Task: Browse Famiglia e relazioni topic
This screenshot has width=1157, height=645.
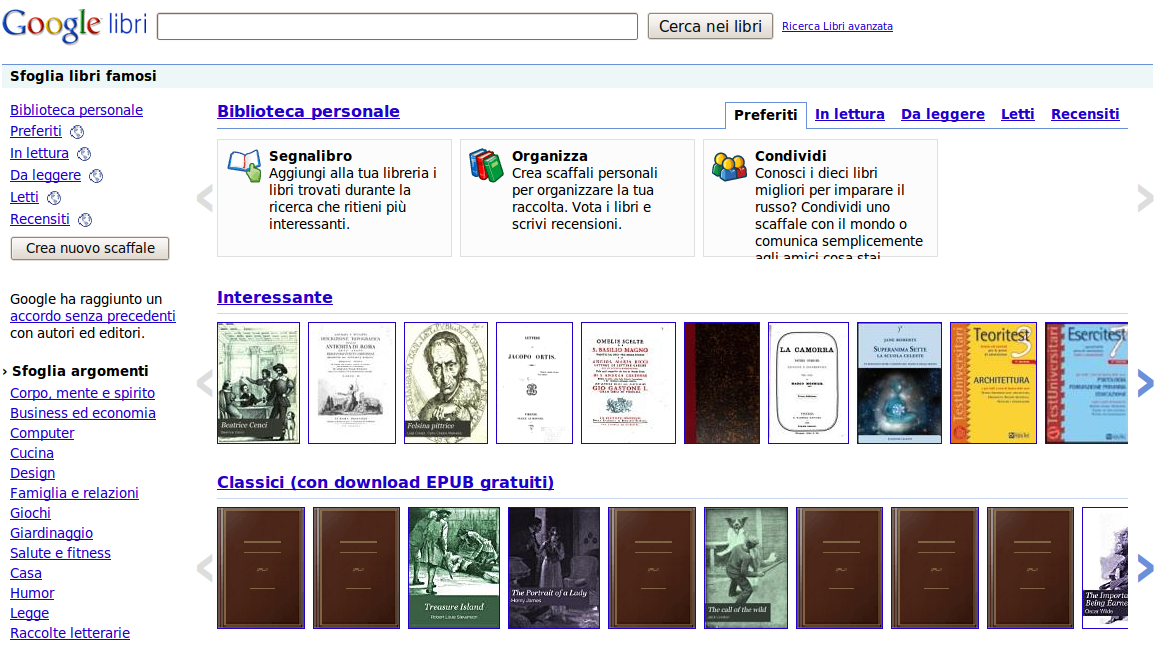Action: click(x=75, y=493)
